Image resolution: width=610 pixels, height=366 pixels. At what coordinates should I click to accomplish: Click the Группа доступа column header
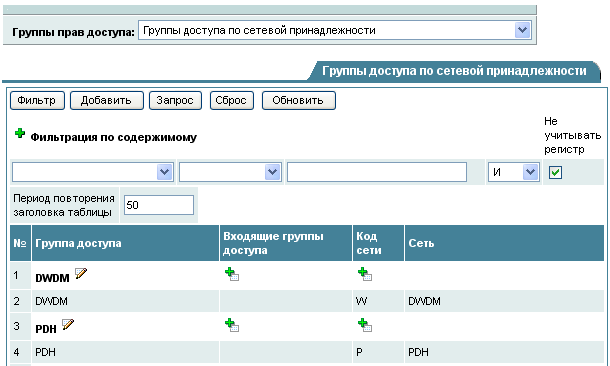126,243
